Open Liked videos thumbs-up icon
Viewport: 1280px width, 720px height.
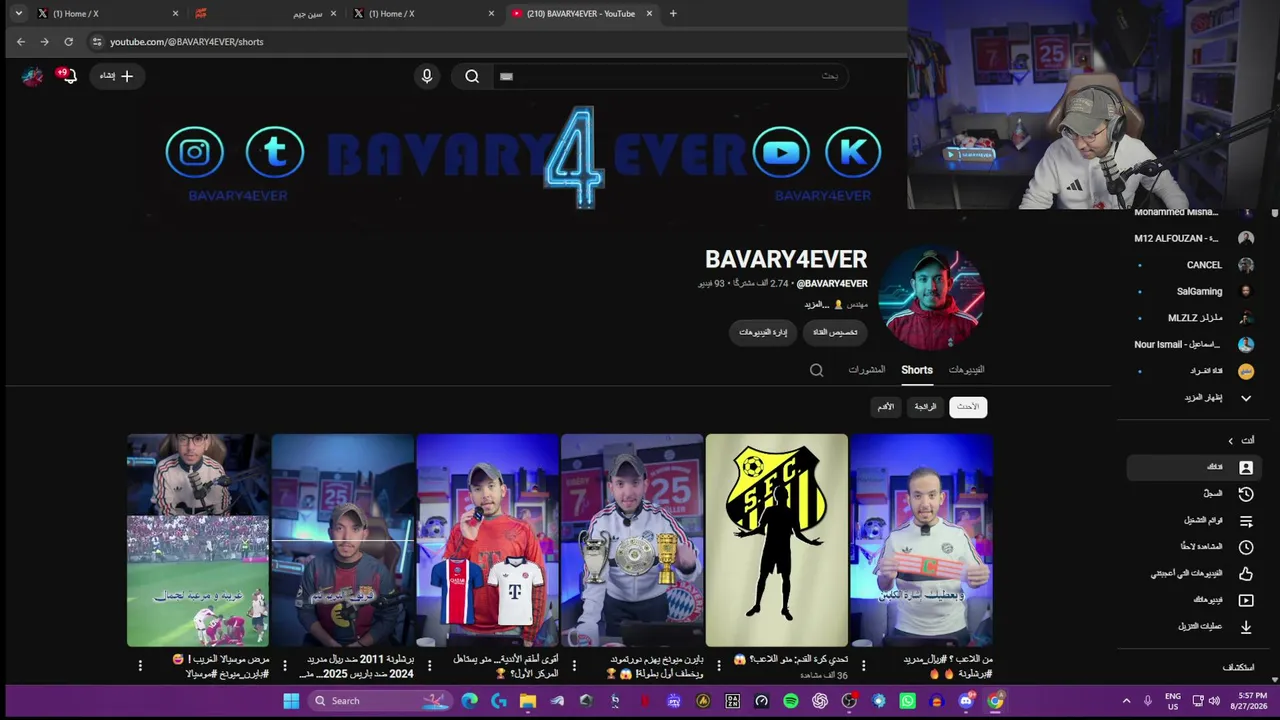(x=1246, y=574)
